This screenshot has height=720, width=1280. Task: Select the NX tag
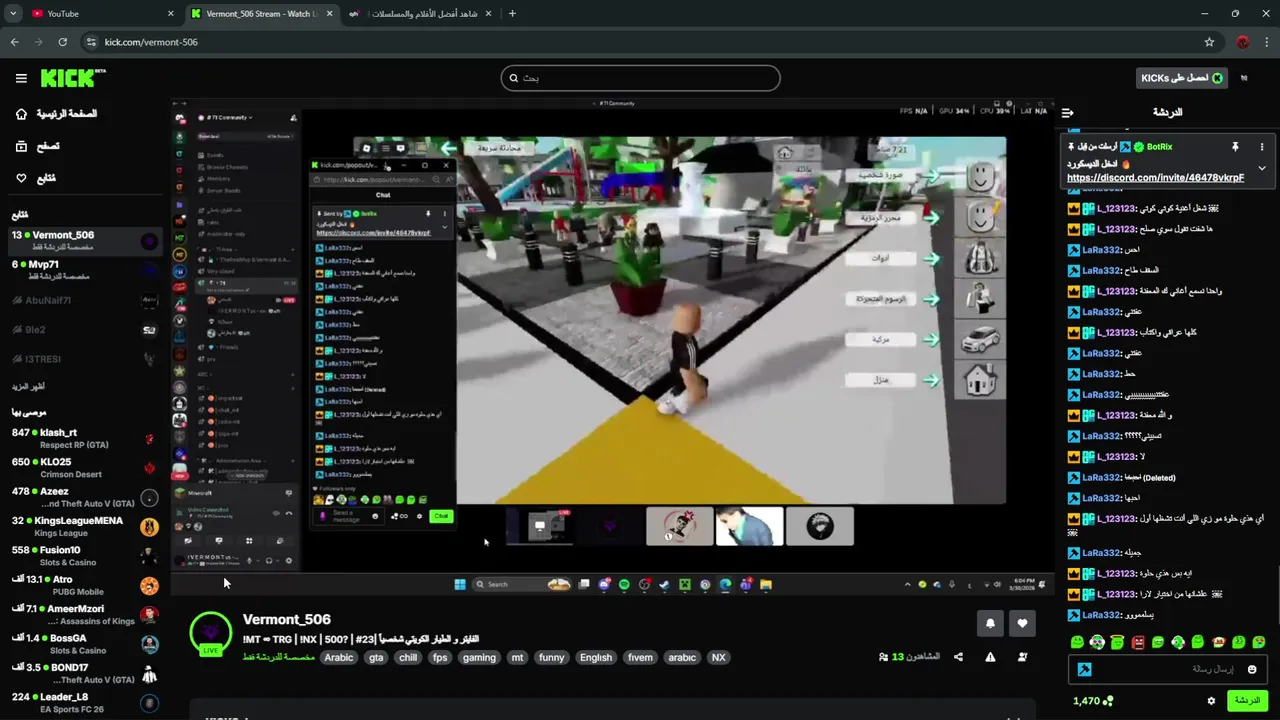pos(718,657)
